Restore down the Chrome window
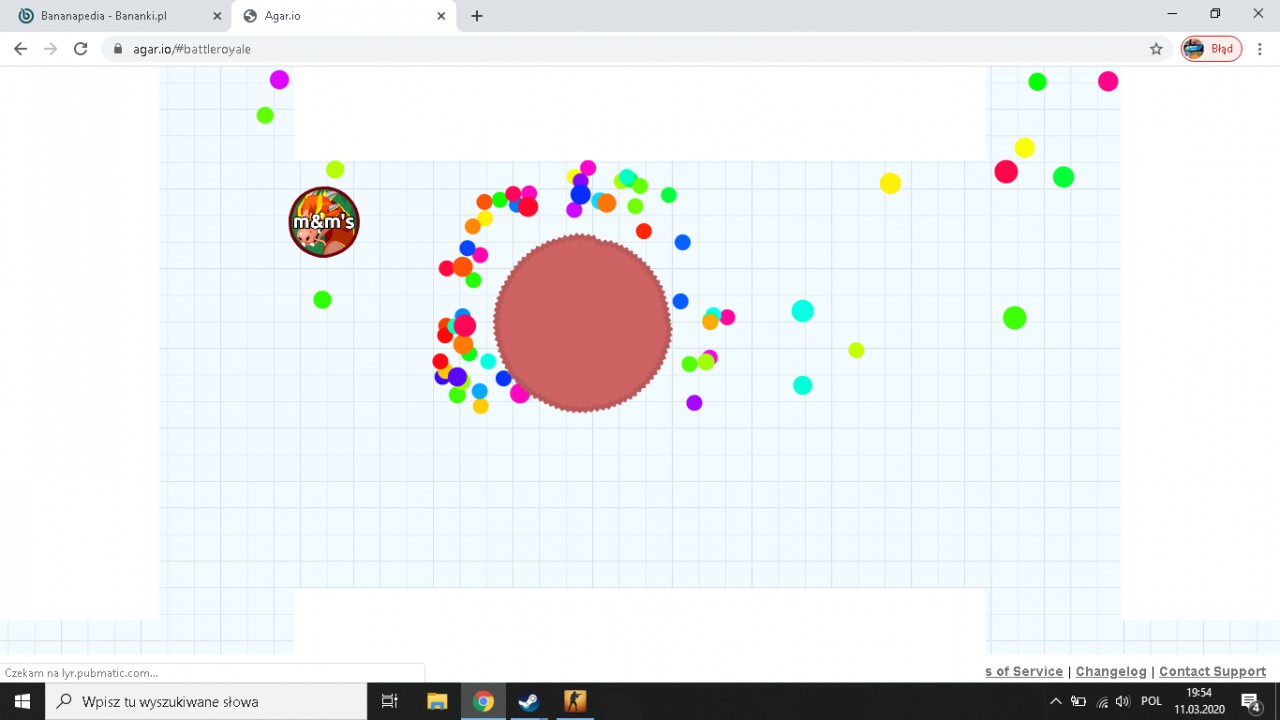 (x=1215, y=14)
